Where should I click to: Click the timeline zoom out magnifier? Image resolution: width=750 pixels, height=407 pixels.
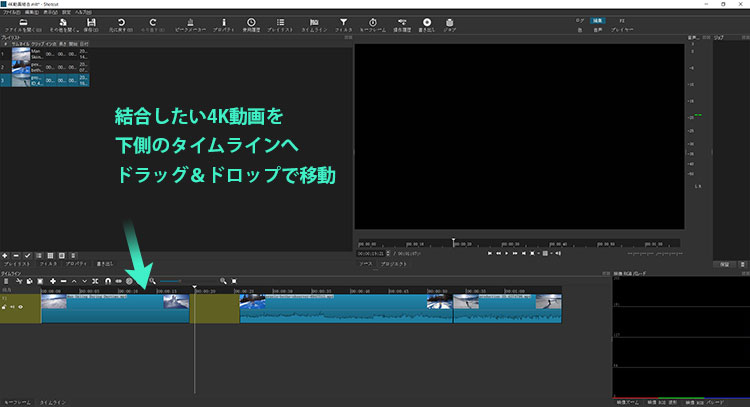(x=152, y=281)
